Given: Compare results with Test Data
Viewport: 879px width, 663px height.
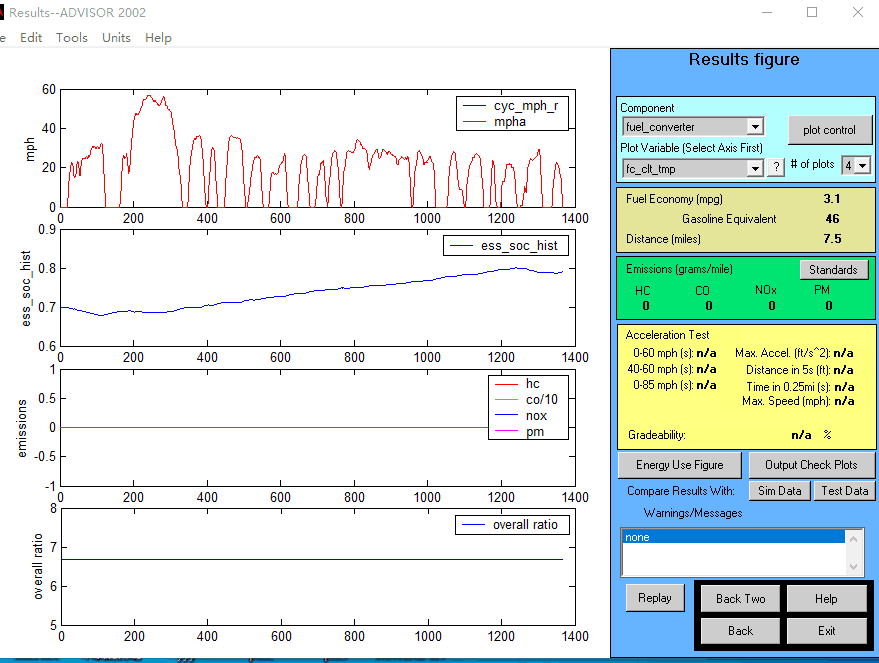Looking at the screenshot, I should pyautogui.click(x=844, y=491).
